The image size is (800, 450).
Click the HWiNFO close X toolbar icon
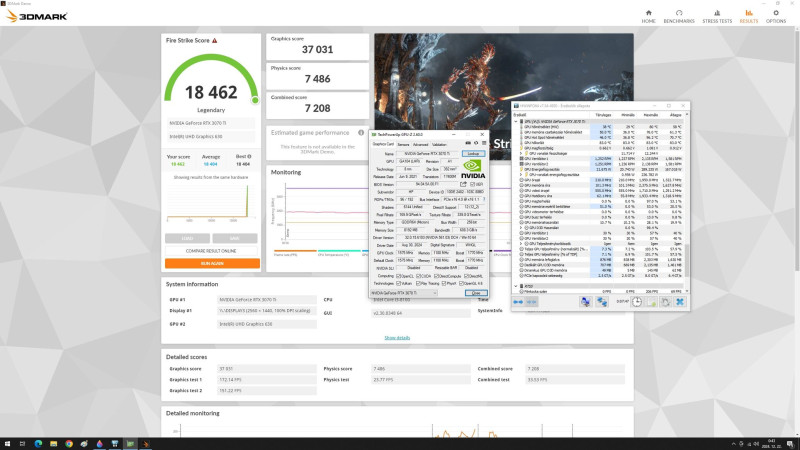coord(680,302)
